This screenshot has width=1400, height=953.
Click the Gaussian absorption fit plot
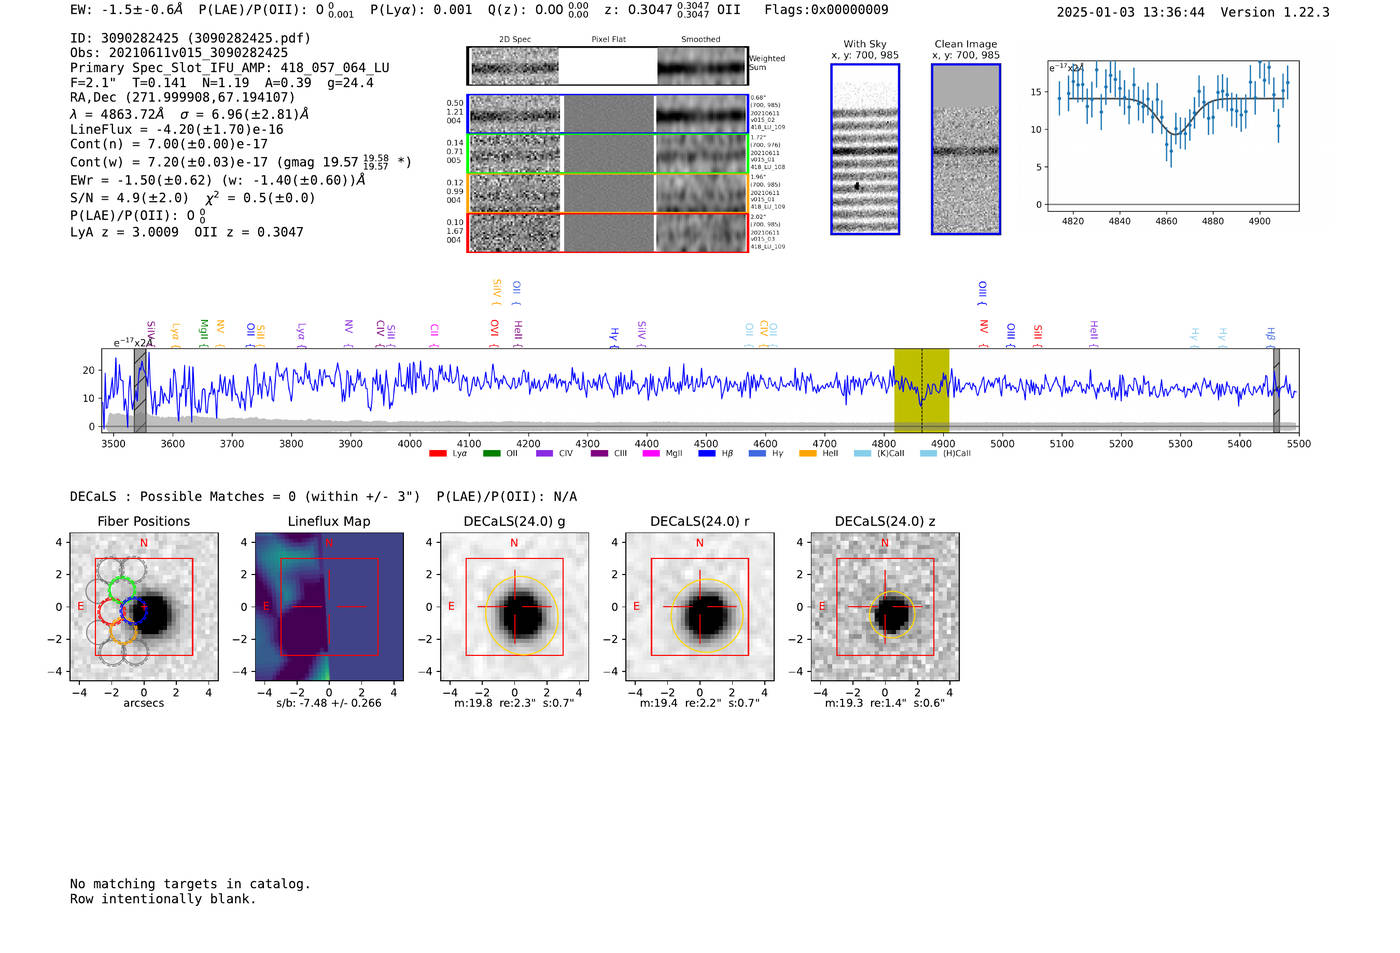click(x=1172, y=135)
